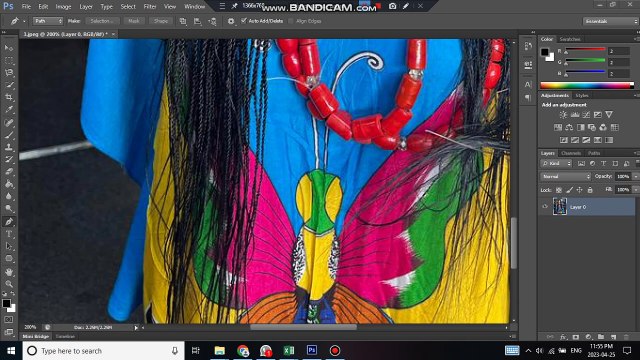Click the Make Mask button
This screenshot has height=360, width=640.
tap(134, 21)
